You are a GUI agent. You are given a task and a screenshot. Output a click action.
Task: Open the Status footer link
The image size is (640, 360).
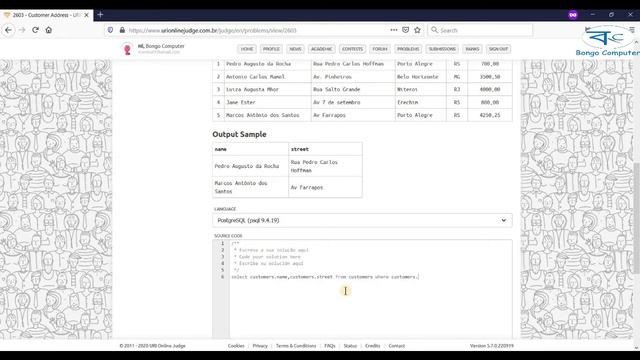tap(350, 346)
